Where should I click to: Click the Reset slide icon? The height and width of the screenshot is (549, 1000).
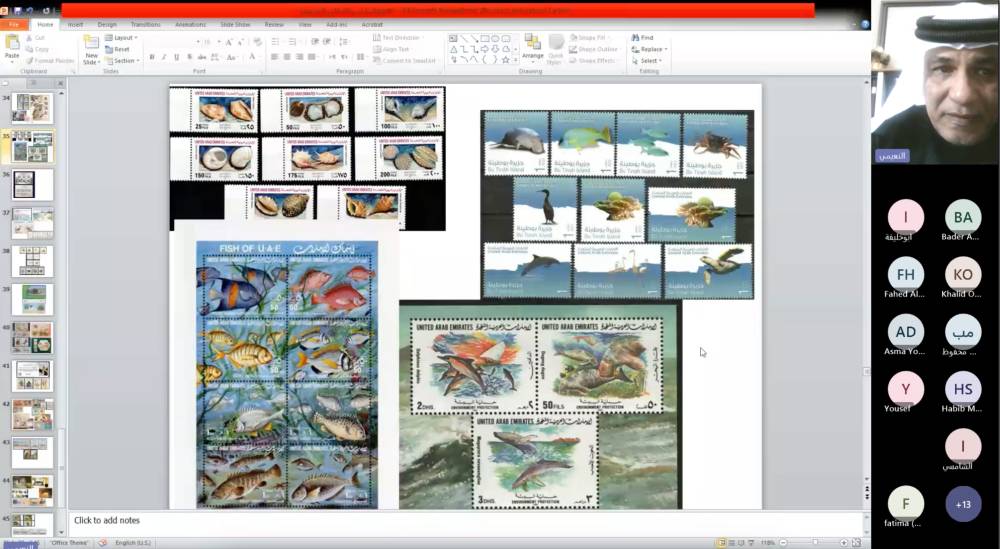pos(108,49)
